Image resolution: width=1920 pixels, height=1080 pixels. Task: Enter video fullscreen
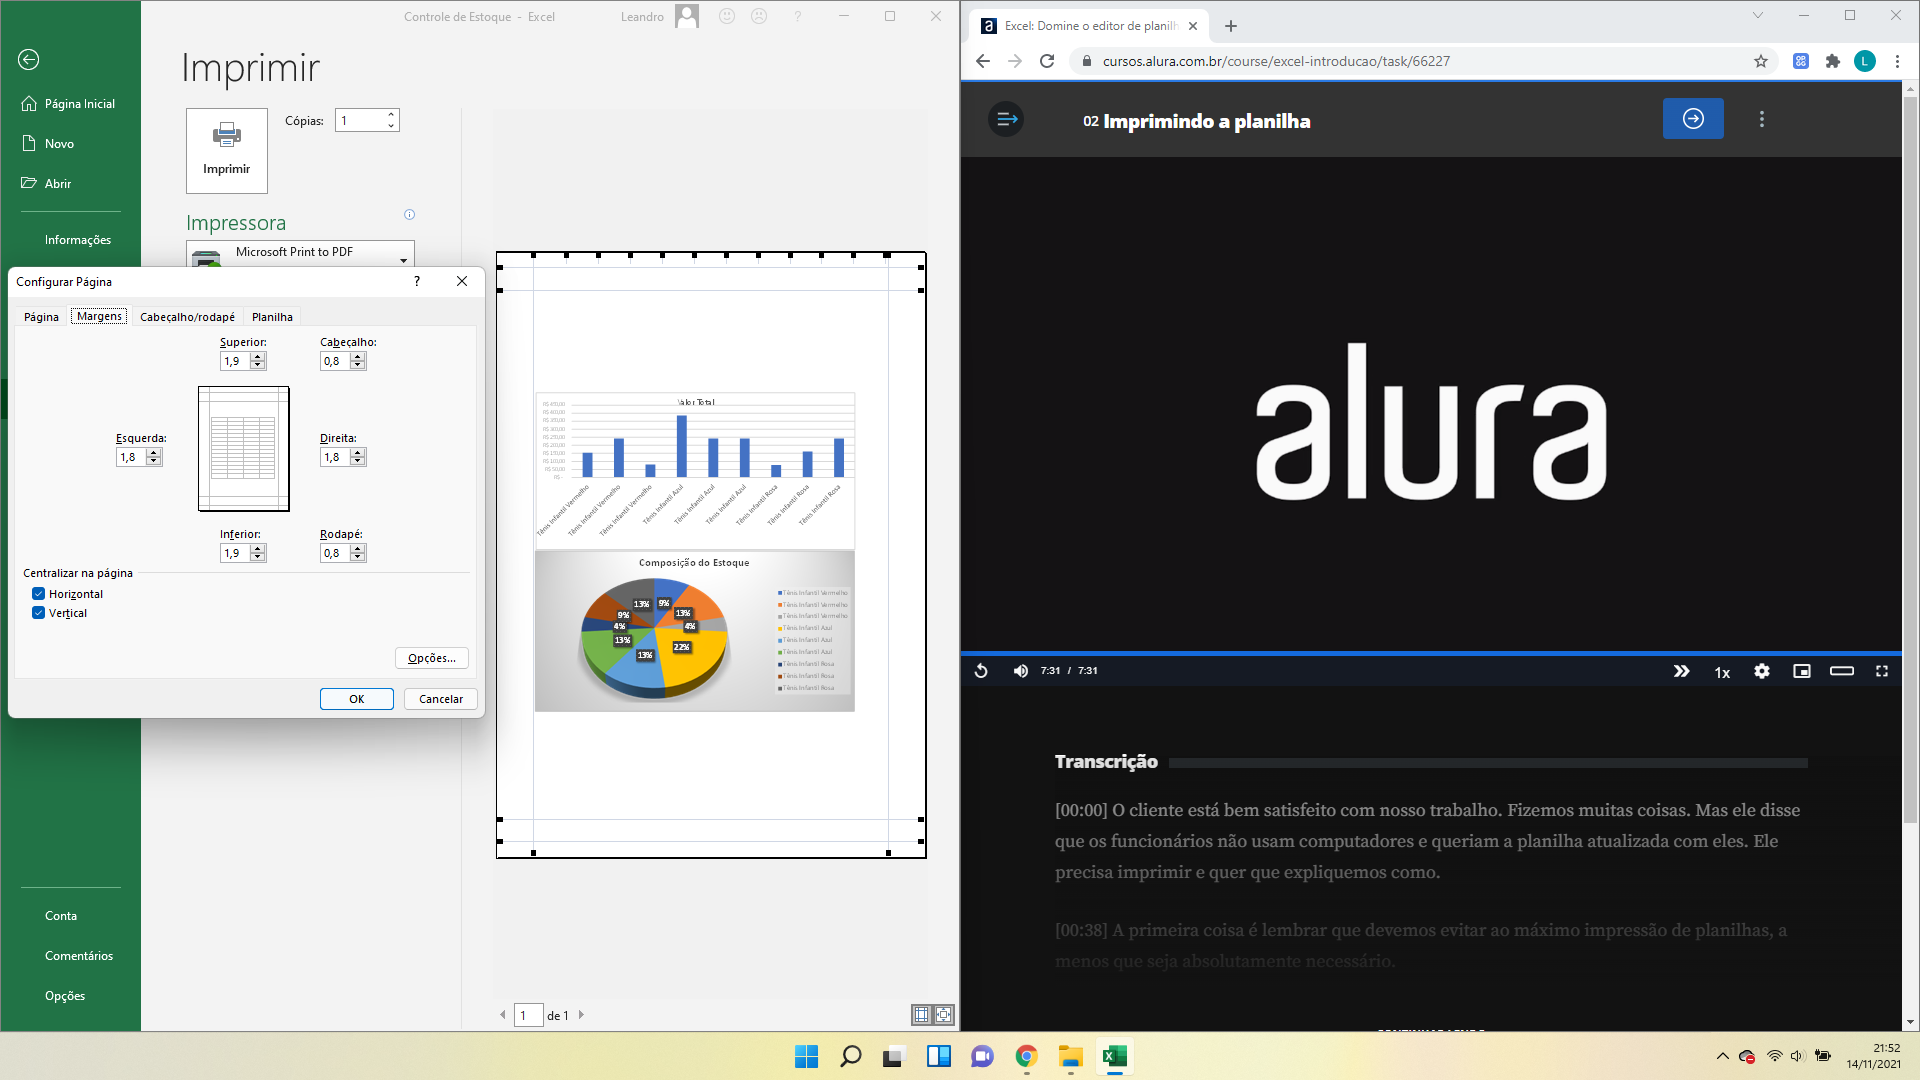click(x=1882, y=671)
